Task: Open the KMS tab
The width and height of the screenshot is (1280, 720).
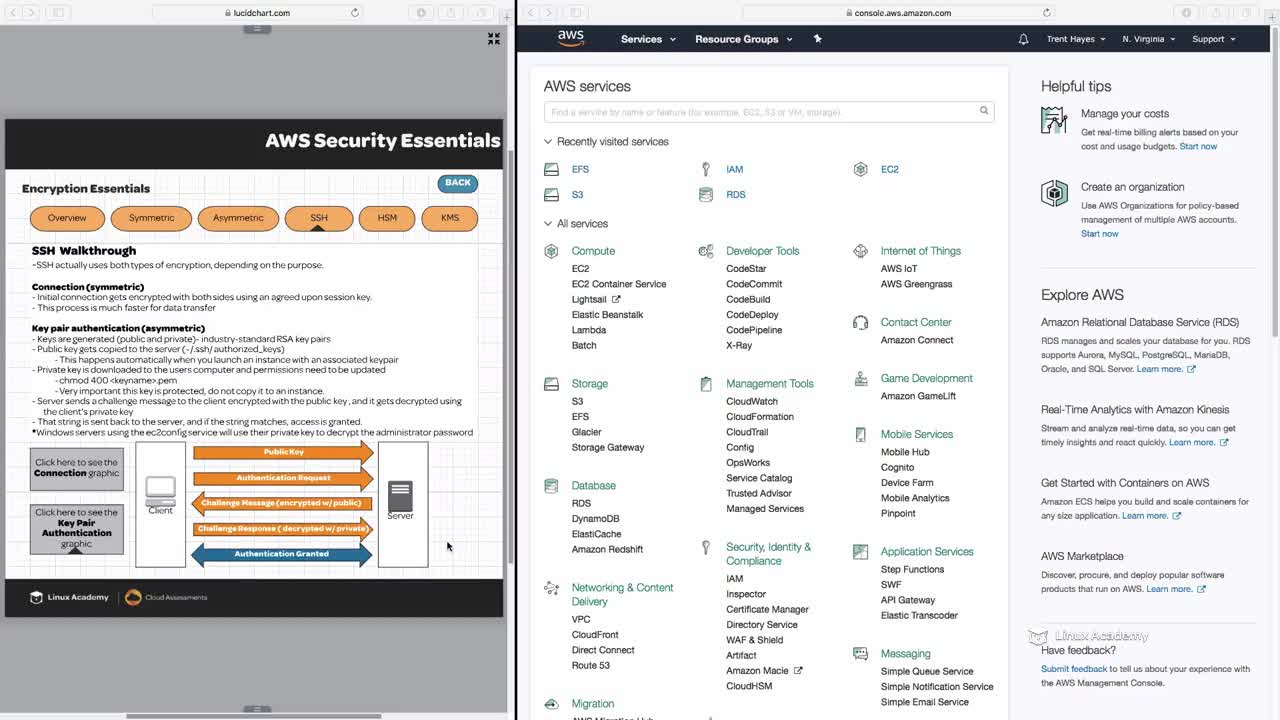Action: 450,218
